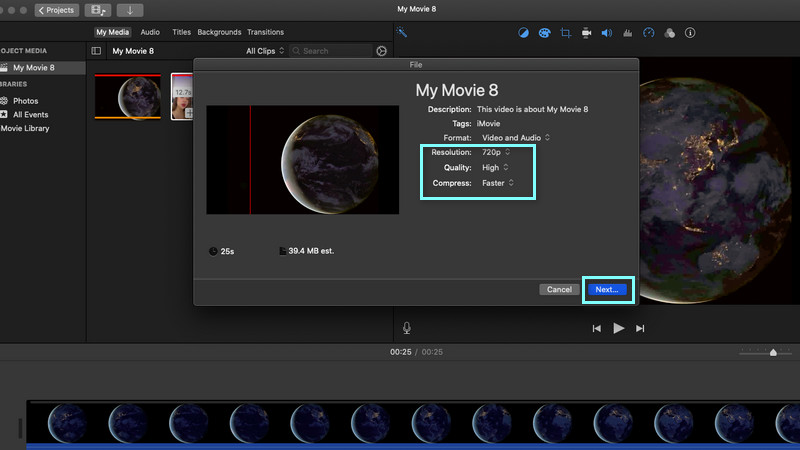Open the volume adjustment tool

[607, 33]
